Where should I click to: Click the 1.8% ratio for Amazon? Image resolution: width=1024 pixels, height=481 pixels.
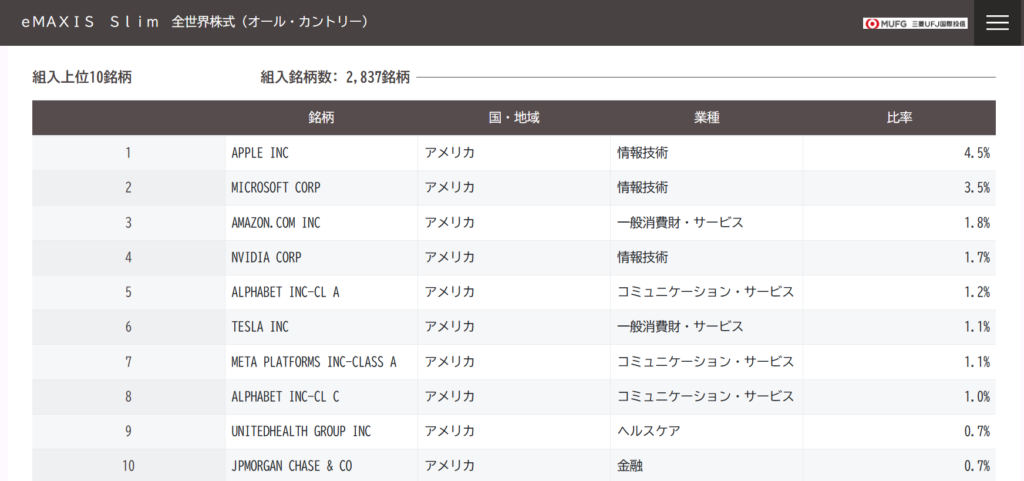coord(977,223)
